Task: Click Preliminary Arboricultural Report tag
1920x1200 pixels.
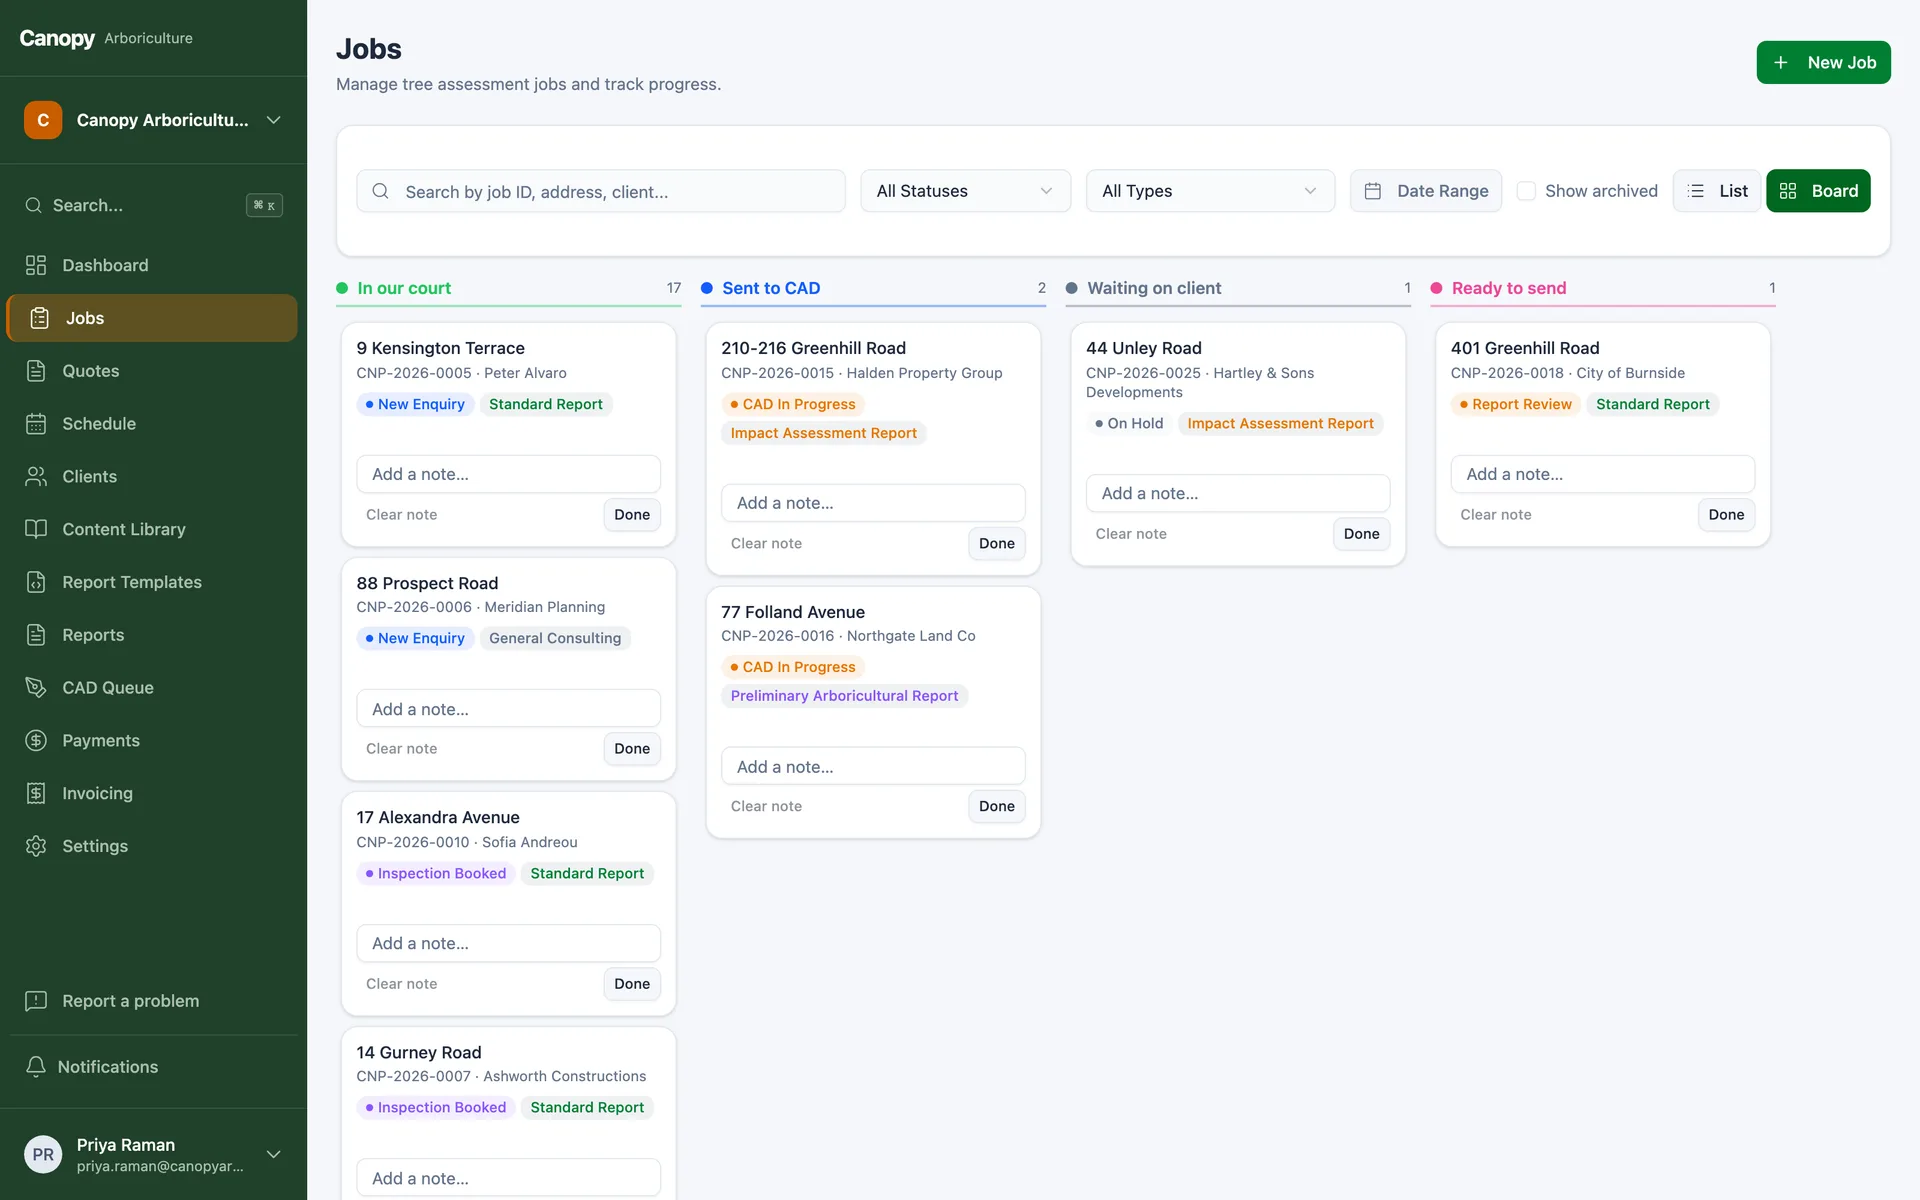Action: pos(844,696)
